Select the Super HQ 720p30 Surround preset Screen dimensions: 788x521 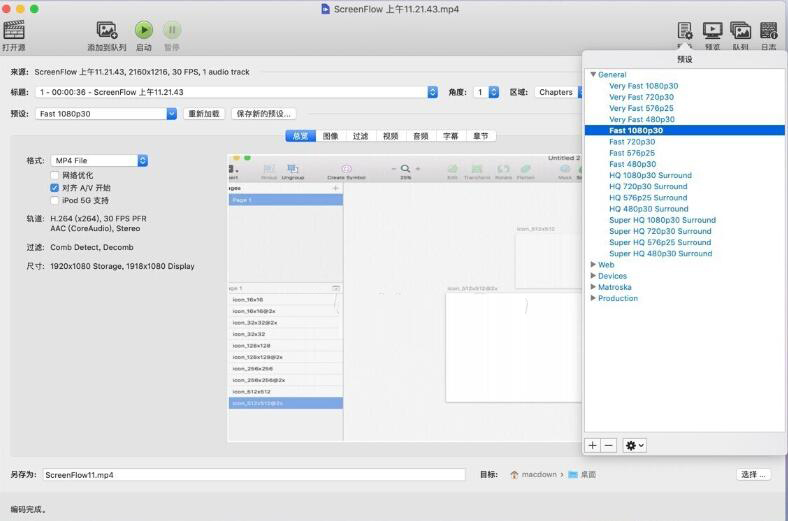coord(660,231)
